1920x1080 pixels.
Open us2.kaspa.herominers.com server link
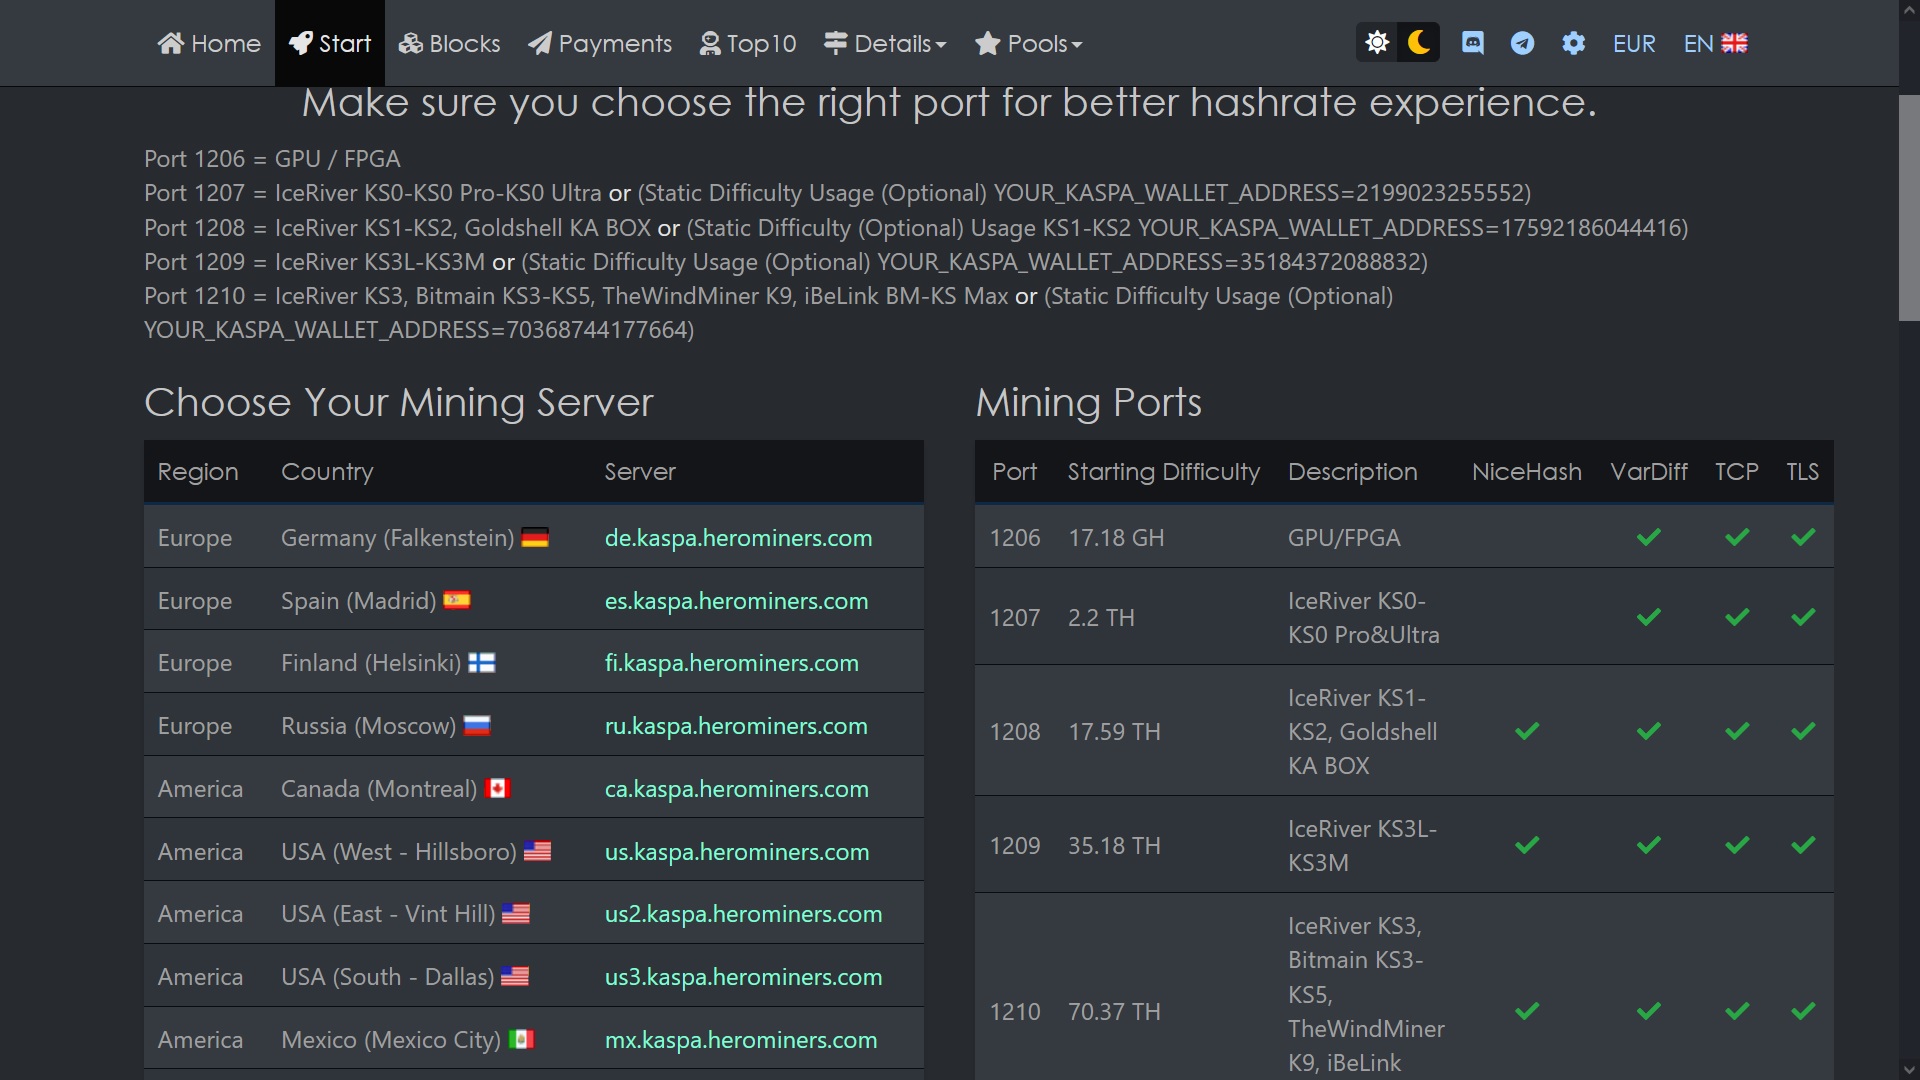pos(743,914)
